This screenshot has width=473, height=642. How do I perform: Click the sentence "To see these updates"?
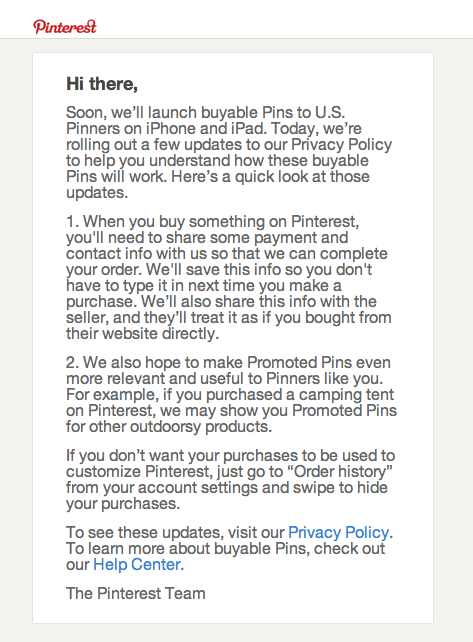coord(229,532)
